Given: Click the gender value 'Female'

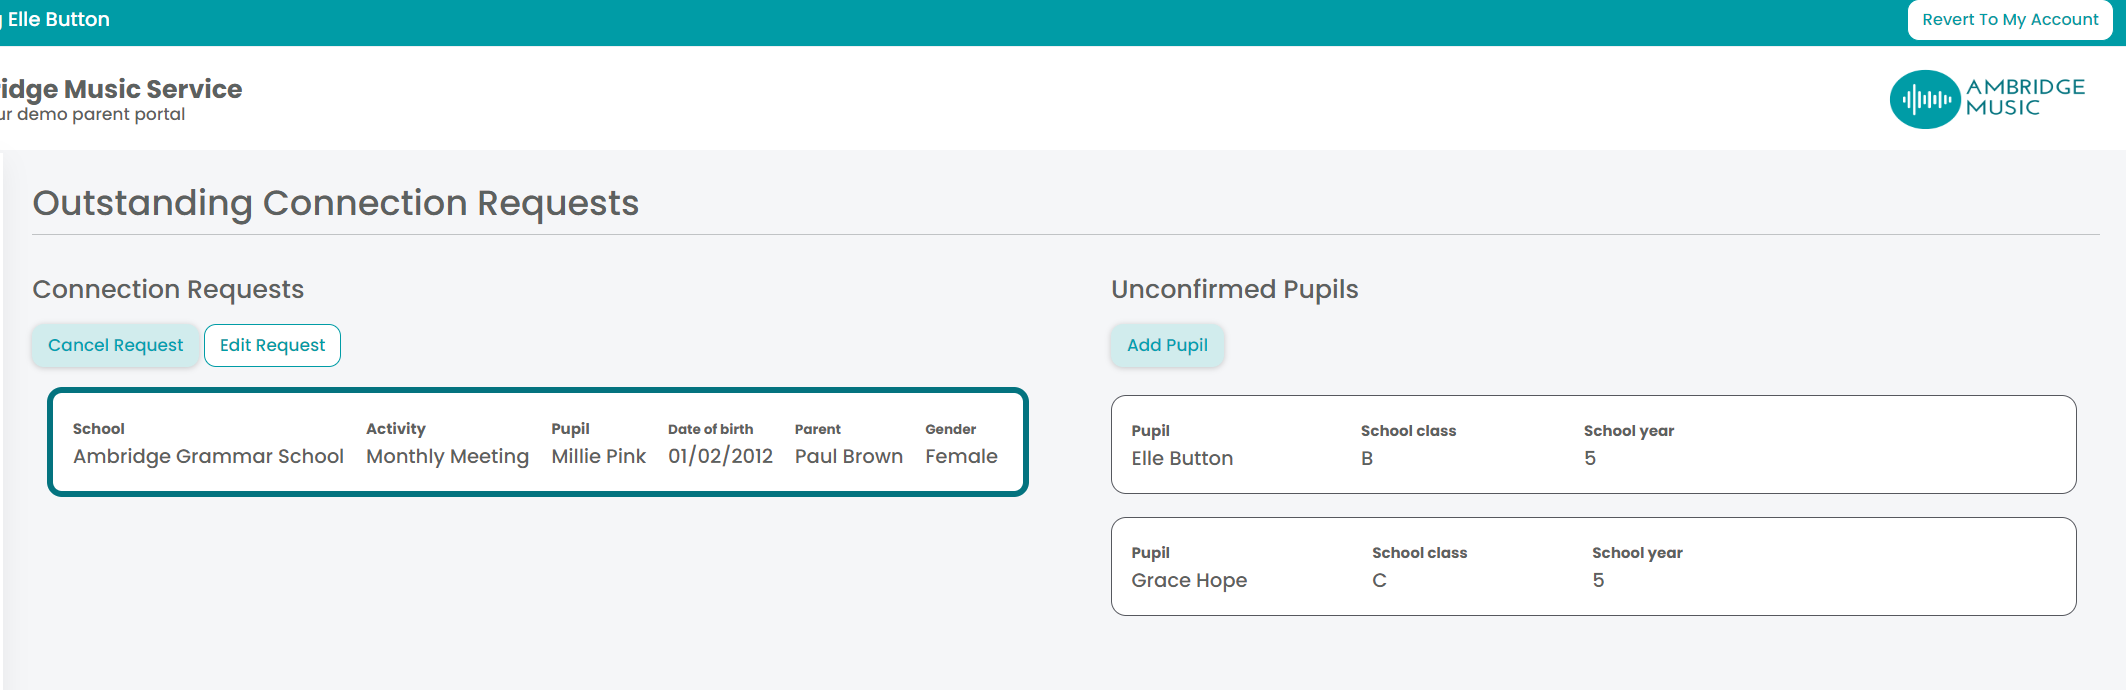Looking at the screenshot, I should [961, 456].
